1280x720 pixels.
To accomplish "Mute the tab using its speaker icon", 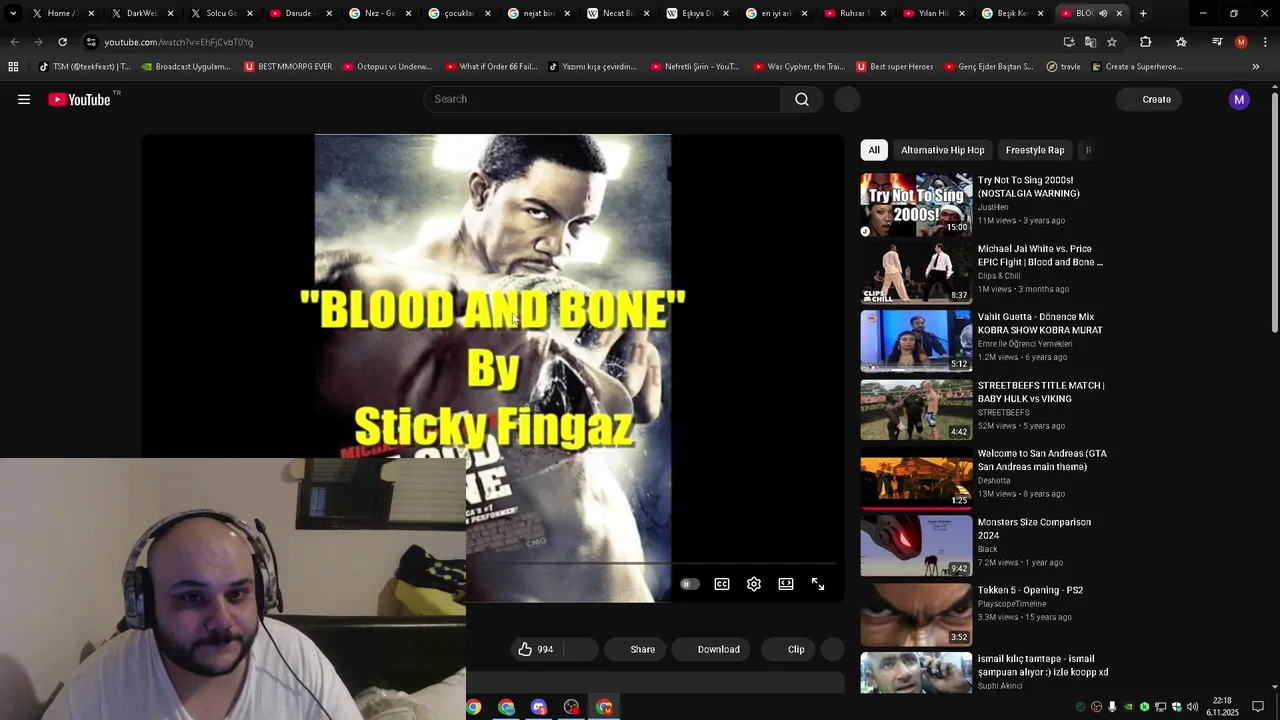I will [x=1104, y=13].
